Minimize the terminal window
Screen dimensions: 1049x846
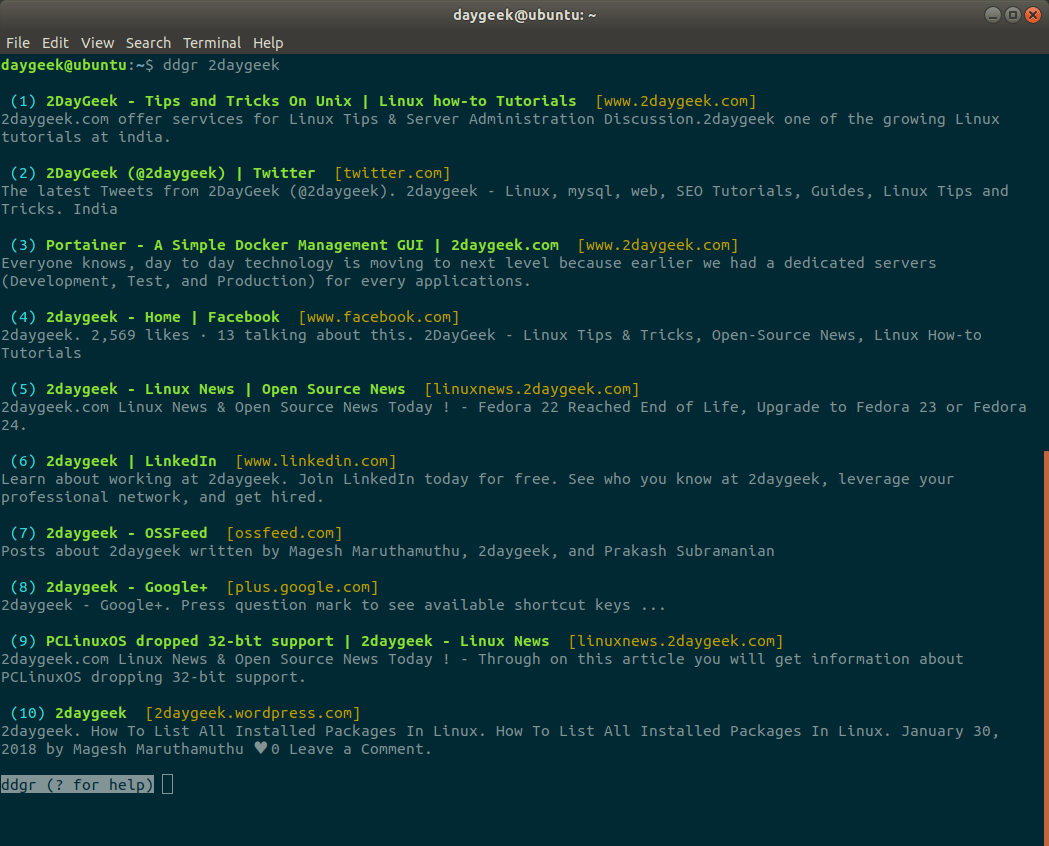click(x=993, y=15)
